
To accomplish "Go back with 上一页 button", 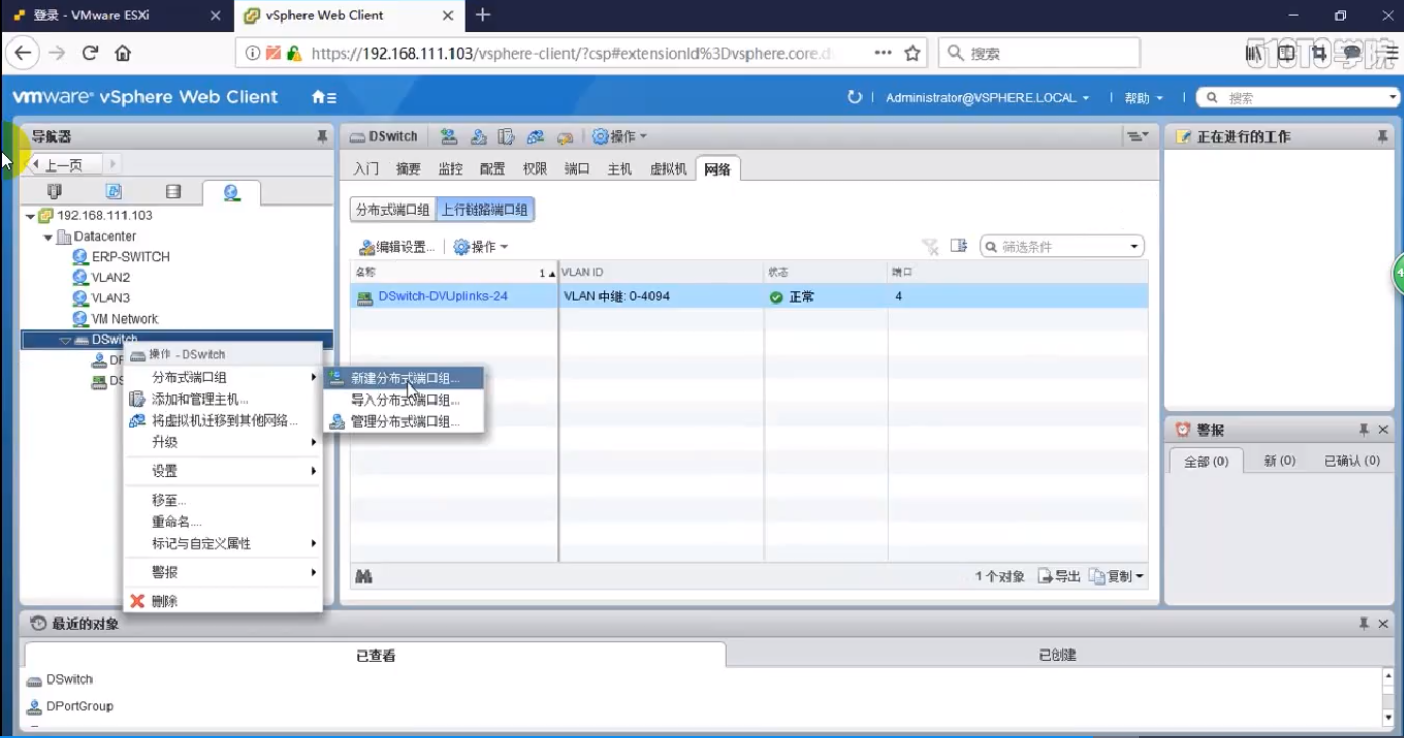I will pyautogui.click(x=67, y=165).
